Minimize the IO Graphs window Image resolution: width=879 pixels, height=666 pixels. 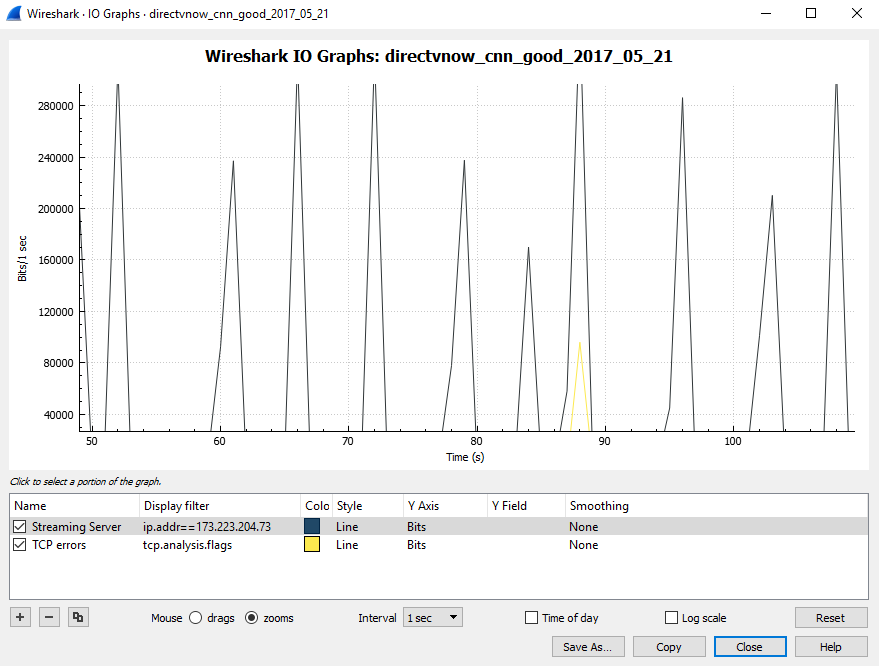766,13
